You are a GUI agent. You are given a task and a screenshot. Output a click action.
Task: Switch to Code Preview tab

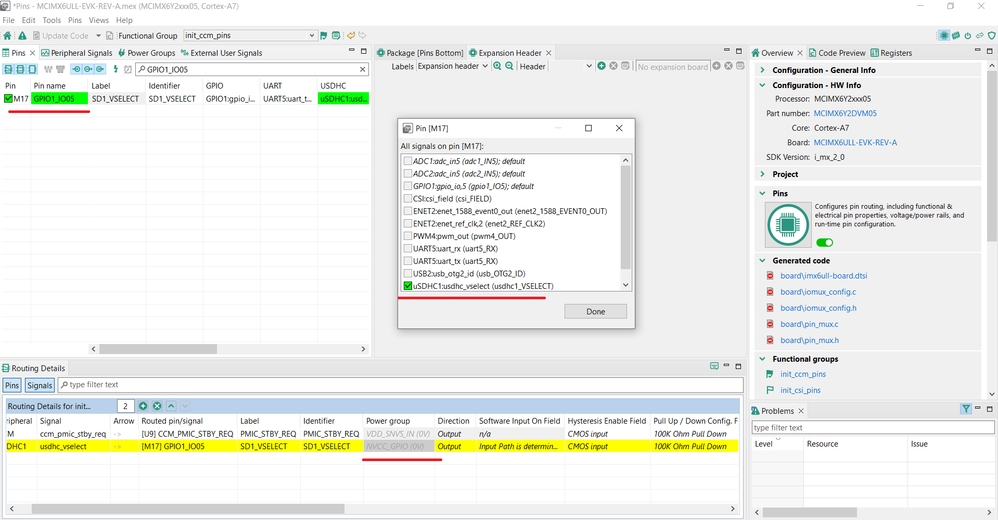click(x=837, y=53)
